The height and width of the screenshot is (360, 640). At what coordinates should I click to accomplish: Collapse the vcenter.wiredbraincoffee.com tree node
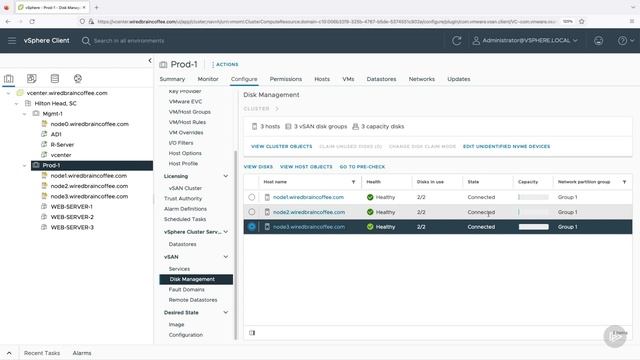tap(8, 93)
